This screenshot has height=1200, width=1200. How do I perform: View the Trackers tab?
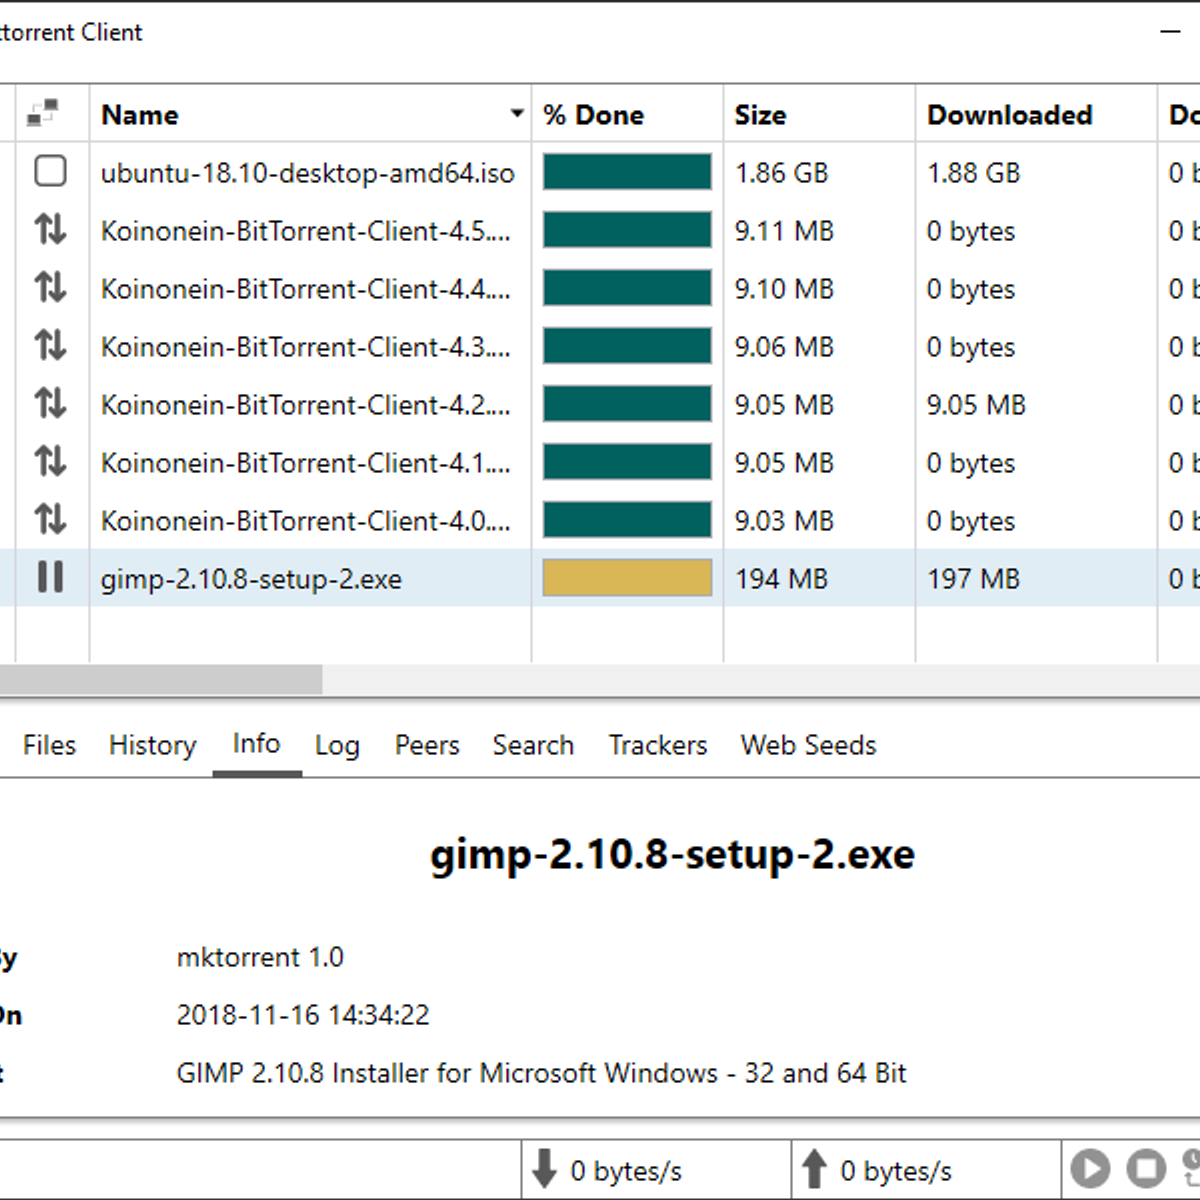pyautogui.click(x=658, y=745)
